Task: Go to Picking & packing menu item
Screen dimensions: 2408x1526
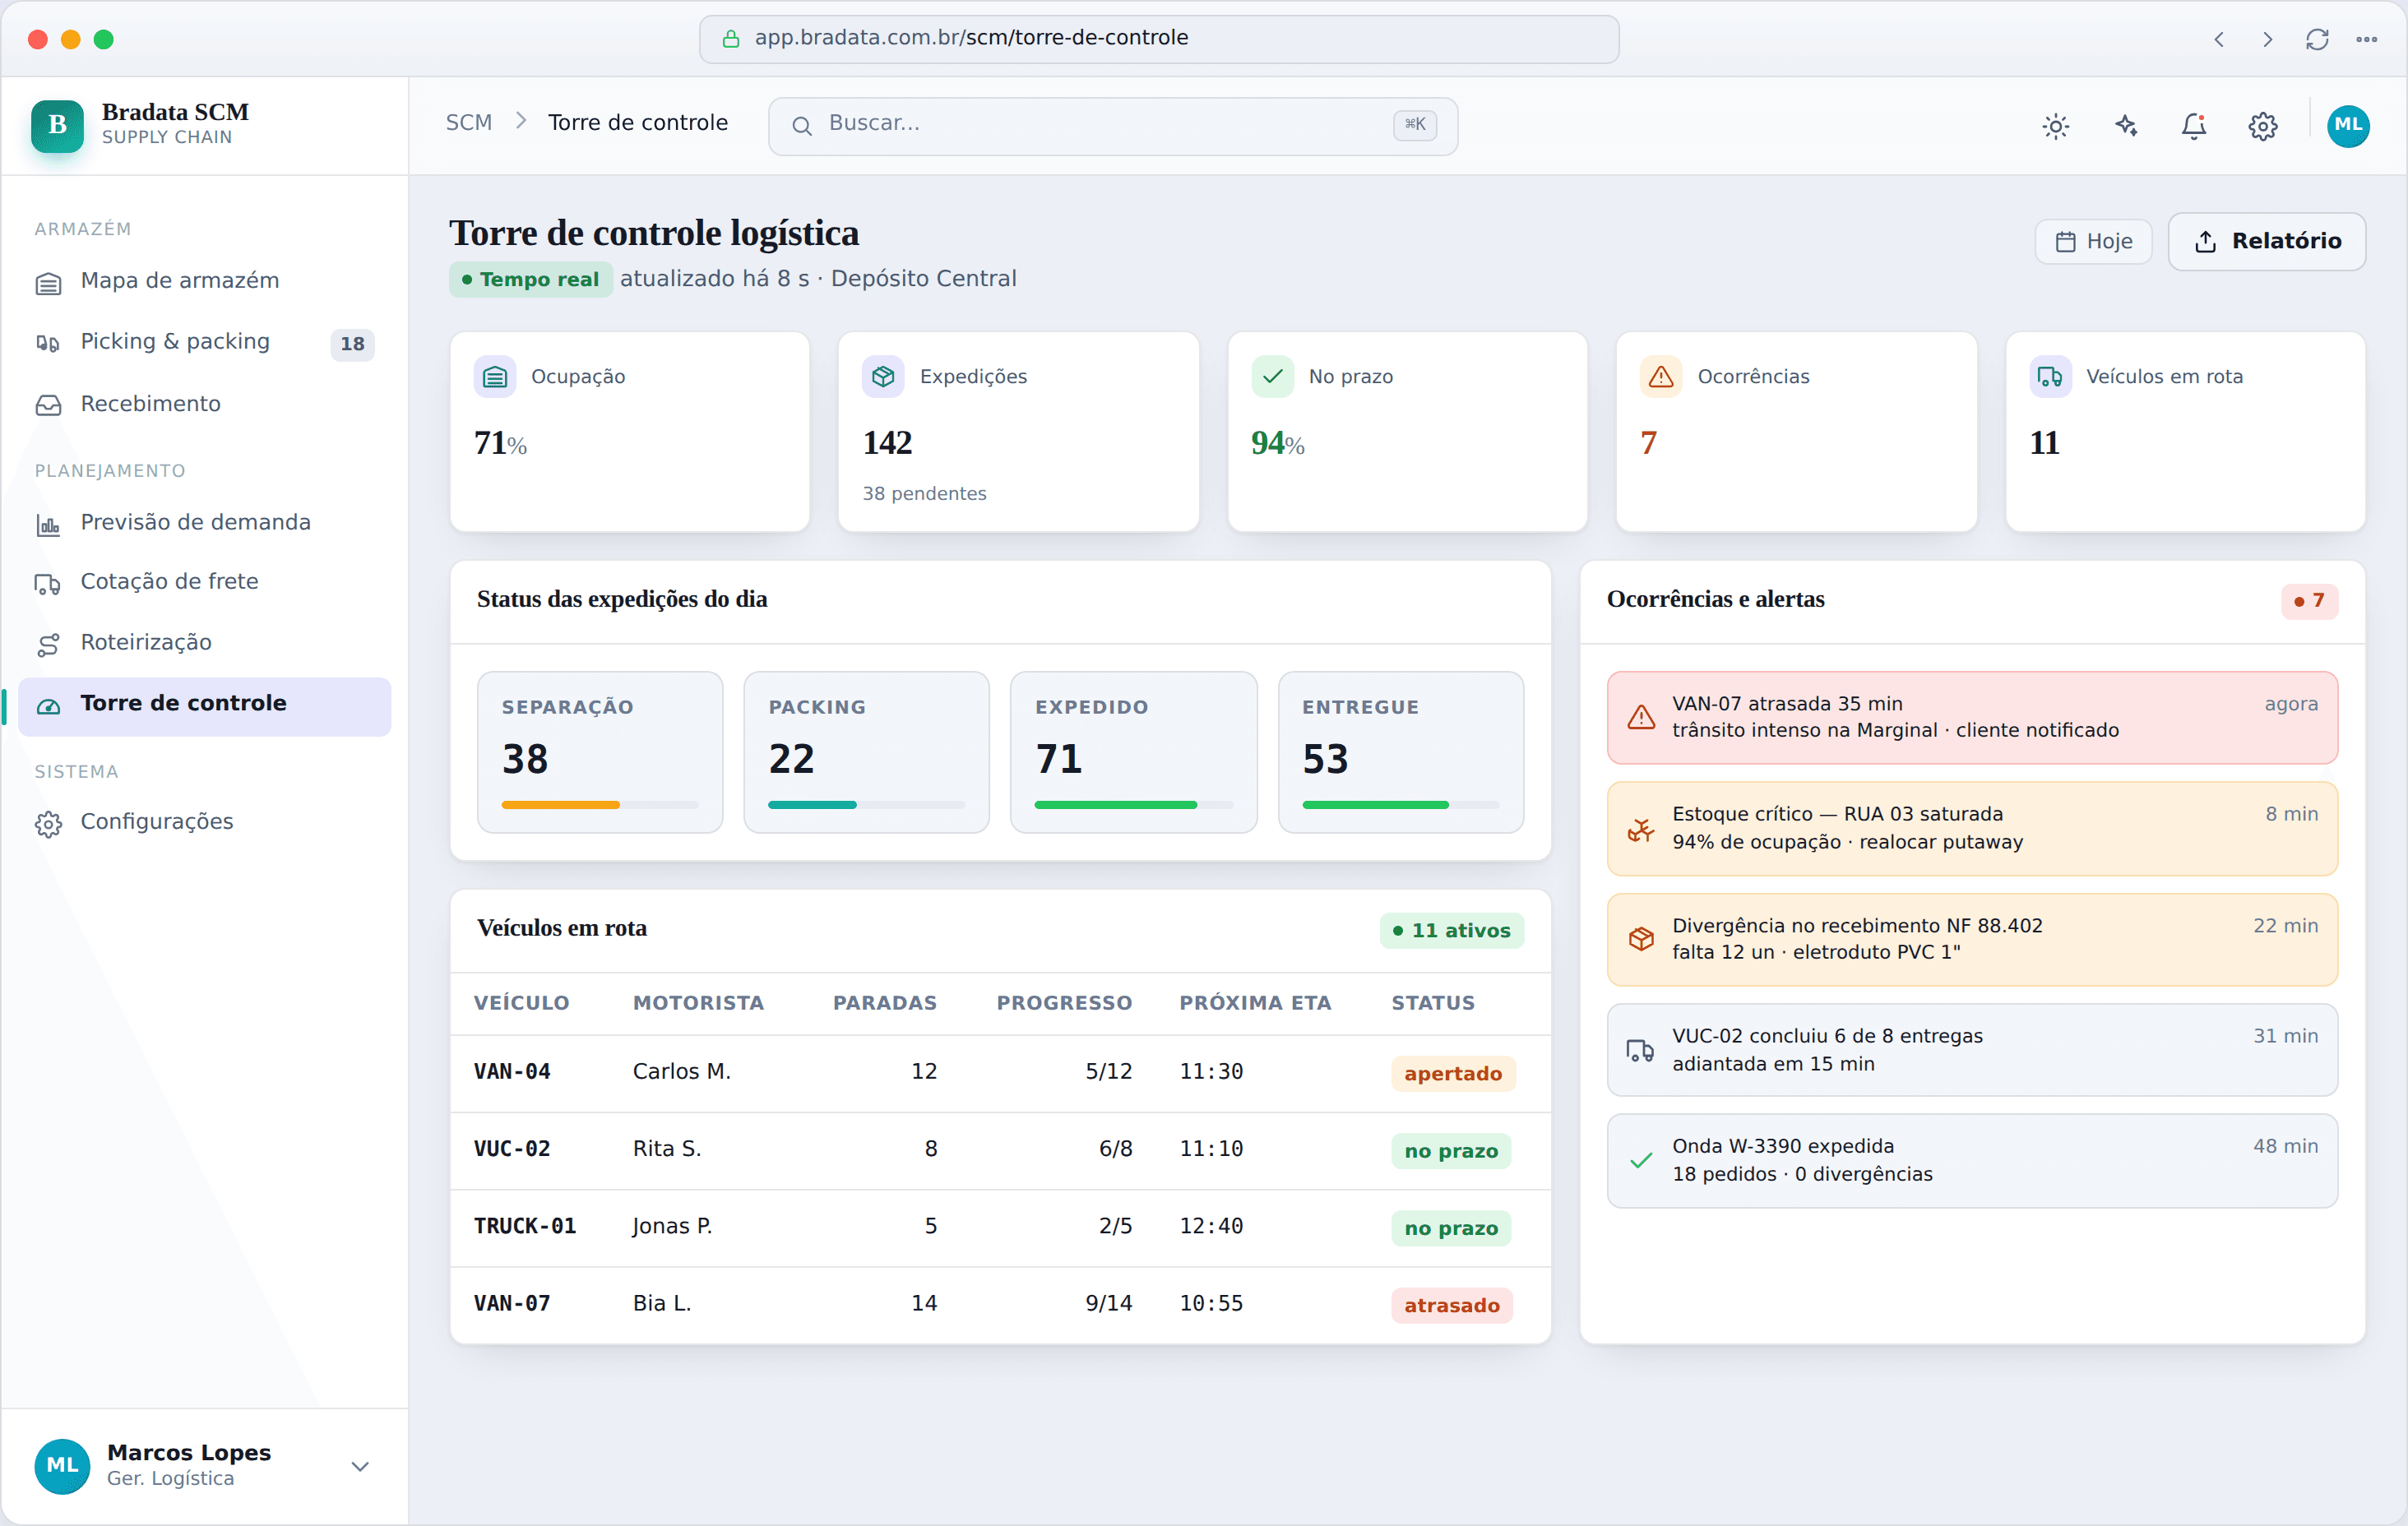Action: point(204,342)
